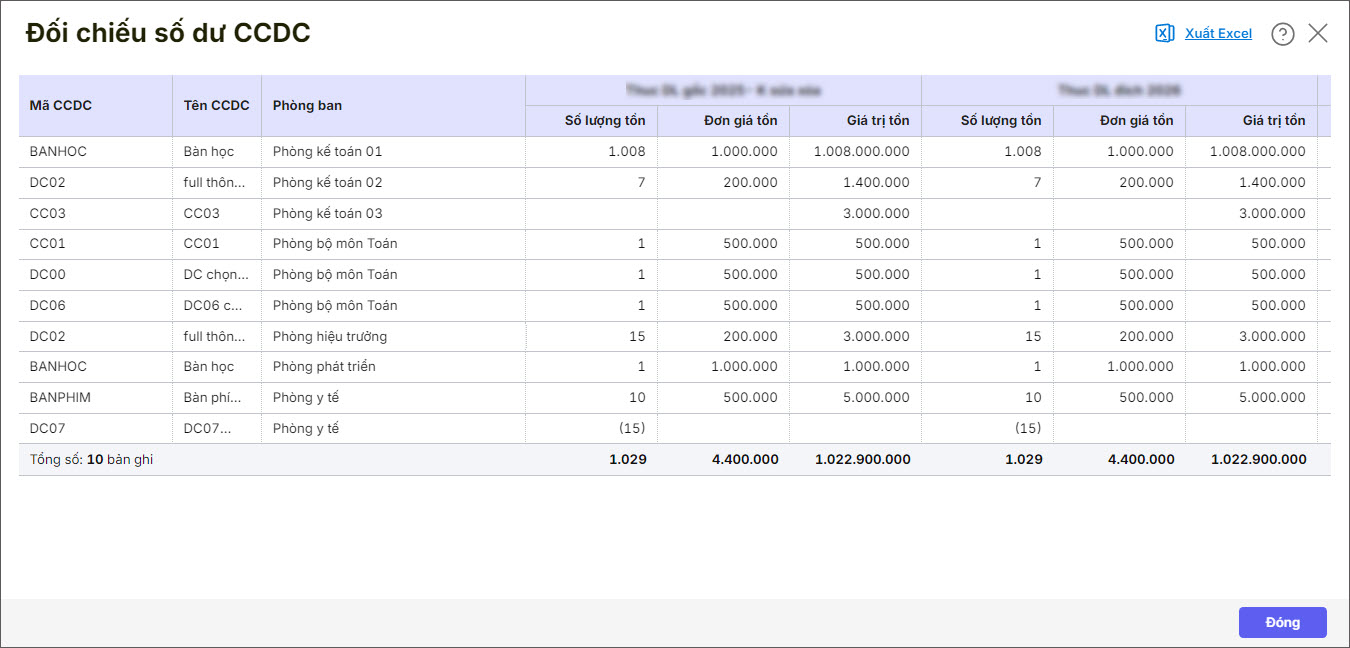Click the Phòng hiệu trưởng department cell

click(x=330, y=336)
